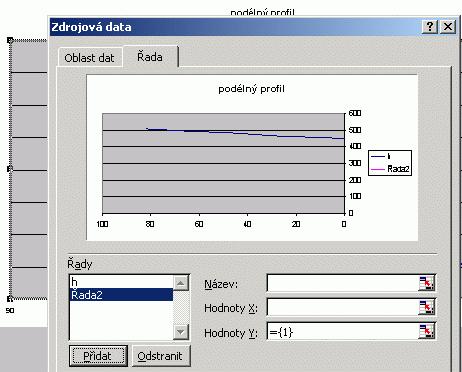462x372 pixels.
Task: Select series h in Řady list
Action: click(121, 282)
